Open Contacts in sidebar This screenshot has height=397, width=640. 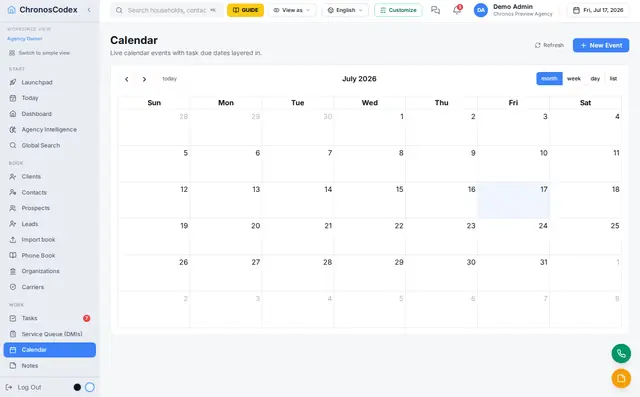coord(50,192)
